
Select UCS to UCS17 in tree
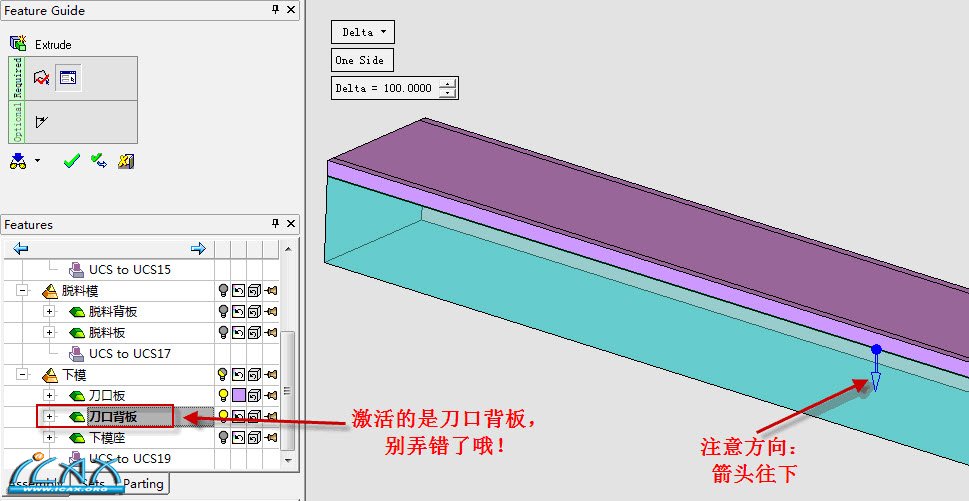pyautogui.click(x=130, y=353)
